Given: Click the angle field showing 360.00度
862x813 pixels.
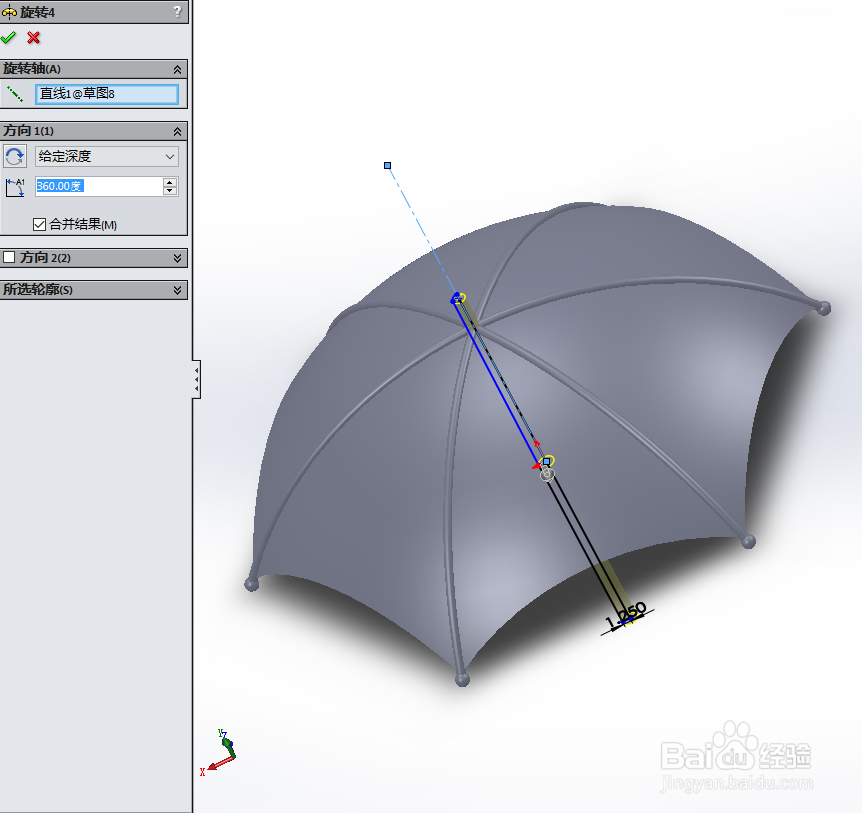Looking at the screenshot, I should 99,186.
